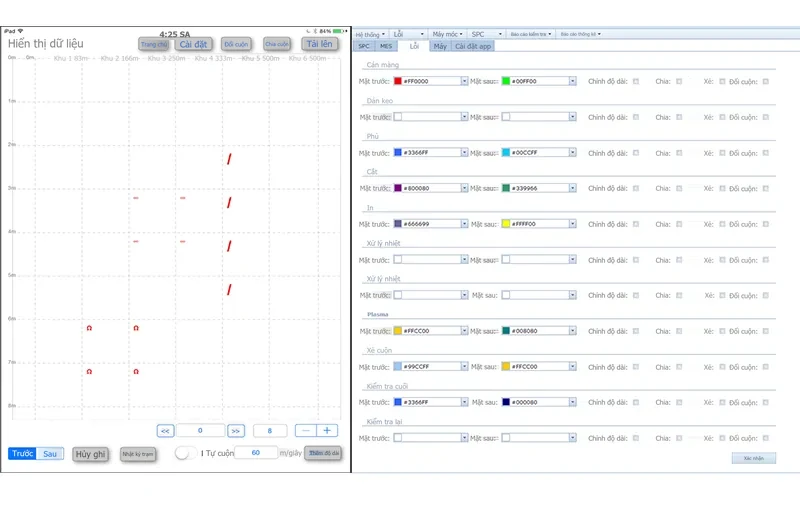Image resolution: width=800 pixels, height=510 pixels.
Task: Check Chỉnh độ dài box for Cán màng
Action: point(636,81)
